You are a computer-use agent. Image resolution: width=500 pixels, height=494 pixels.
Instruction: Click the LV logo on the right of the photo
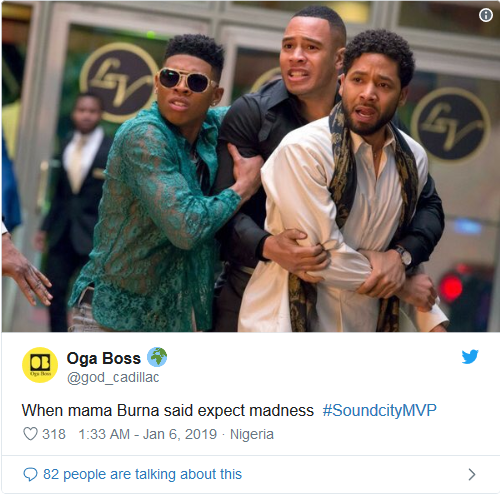[450, 124]
